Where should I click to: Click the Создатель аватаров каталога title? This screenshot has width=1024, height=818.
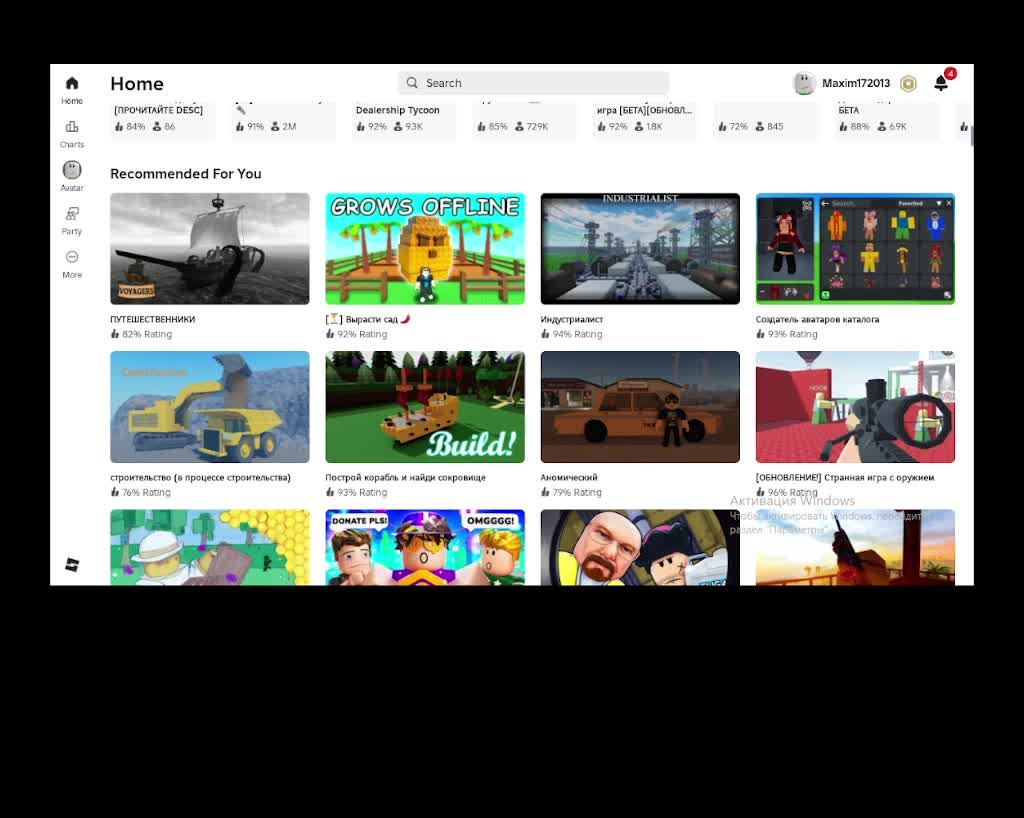(817, 319)
